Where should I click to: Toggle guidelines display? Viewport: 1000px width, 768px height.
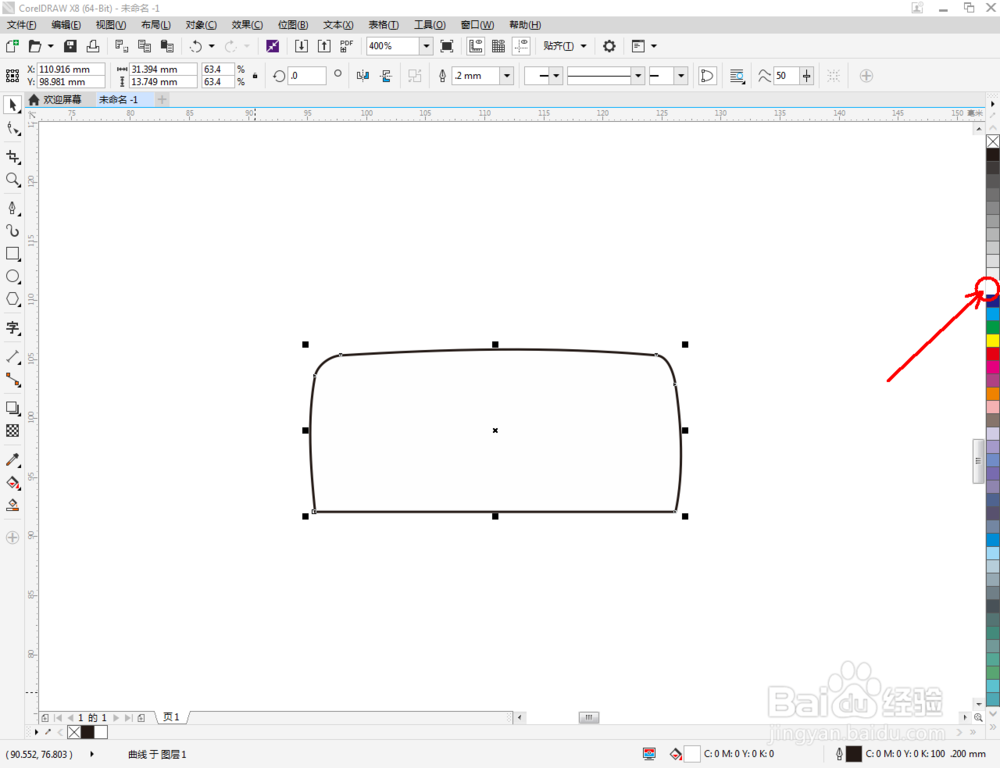522,46
